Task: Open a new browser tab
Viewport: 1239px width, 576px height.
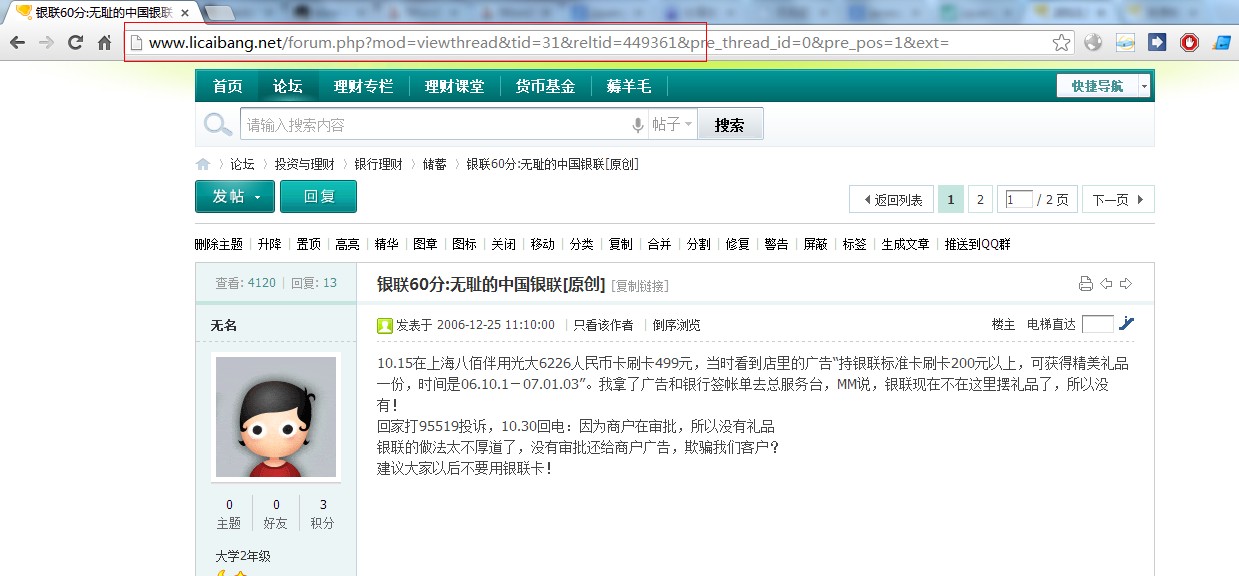Action: pyautogui.click(x=219, y=13)
